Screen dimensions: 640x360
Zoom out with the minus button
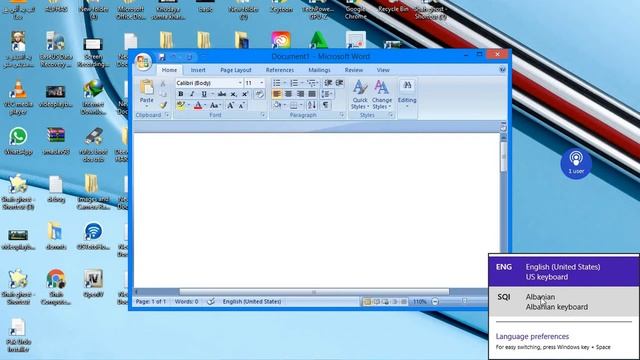[435, 302]
